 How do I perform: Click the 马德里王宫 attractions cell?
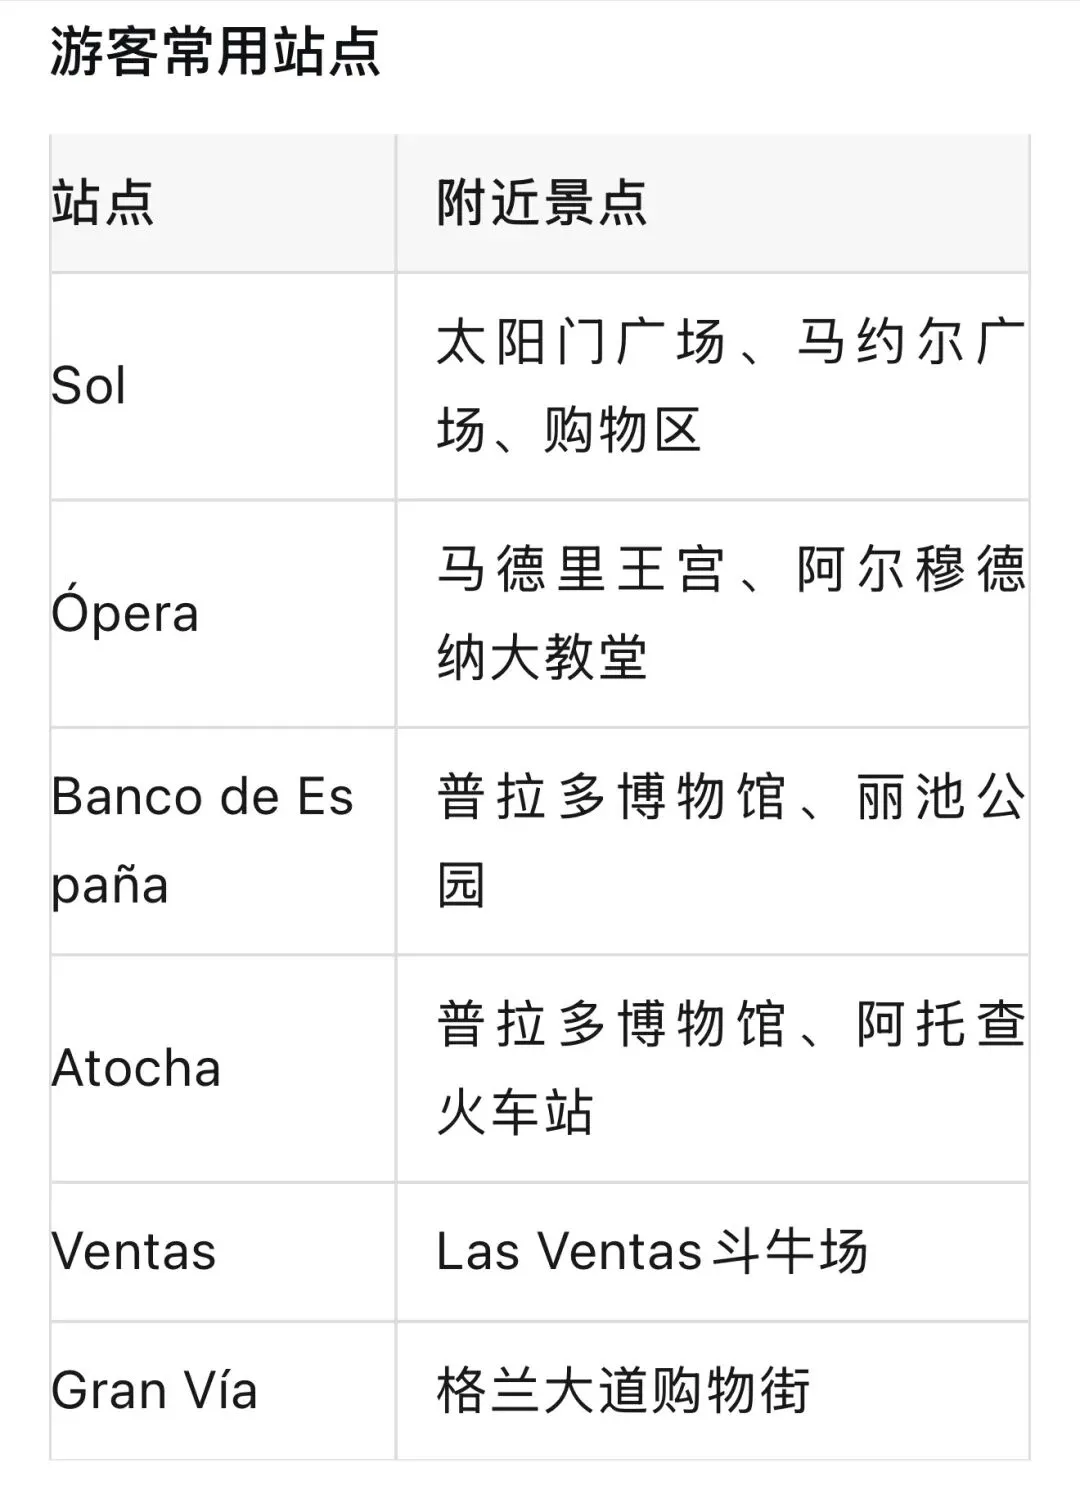point(713,614)
